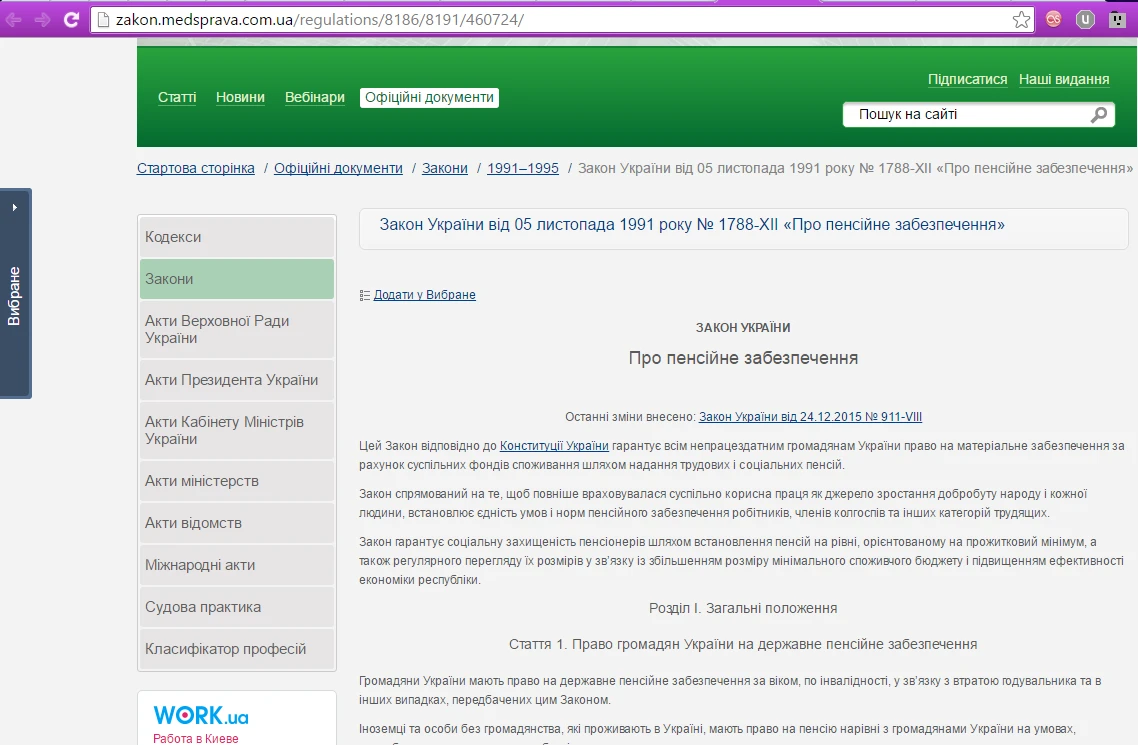The width and height of the screenshot is (1138, 745).
Task: Click the red round extension icon
Action: (x=1054, y=19)
